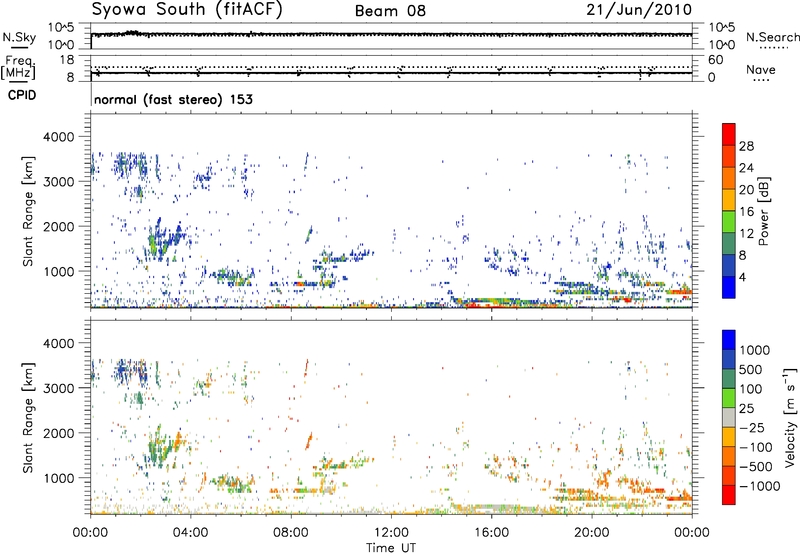This screenshot has height=554, width=800.
Task: Click the 'Syowa South (fitACF)' title
Action: 186,10
